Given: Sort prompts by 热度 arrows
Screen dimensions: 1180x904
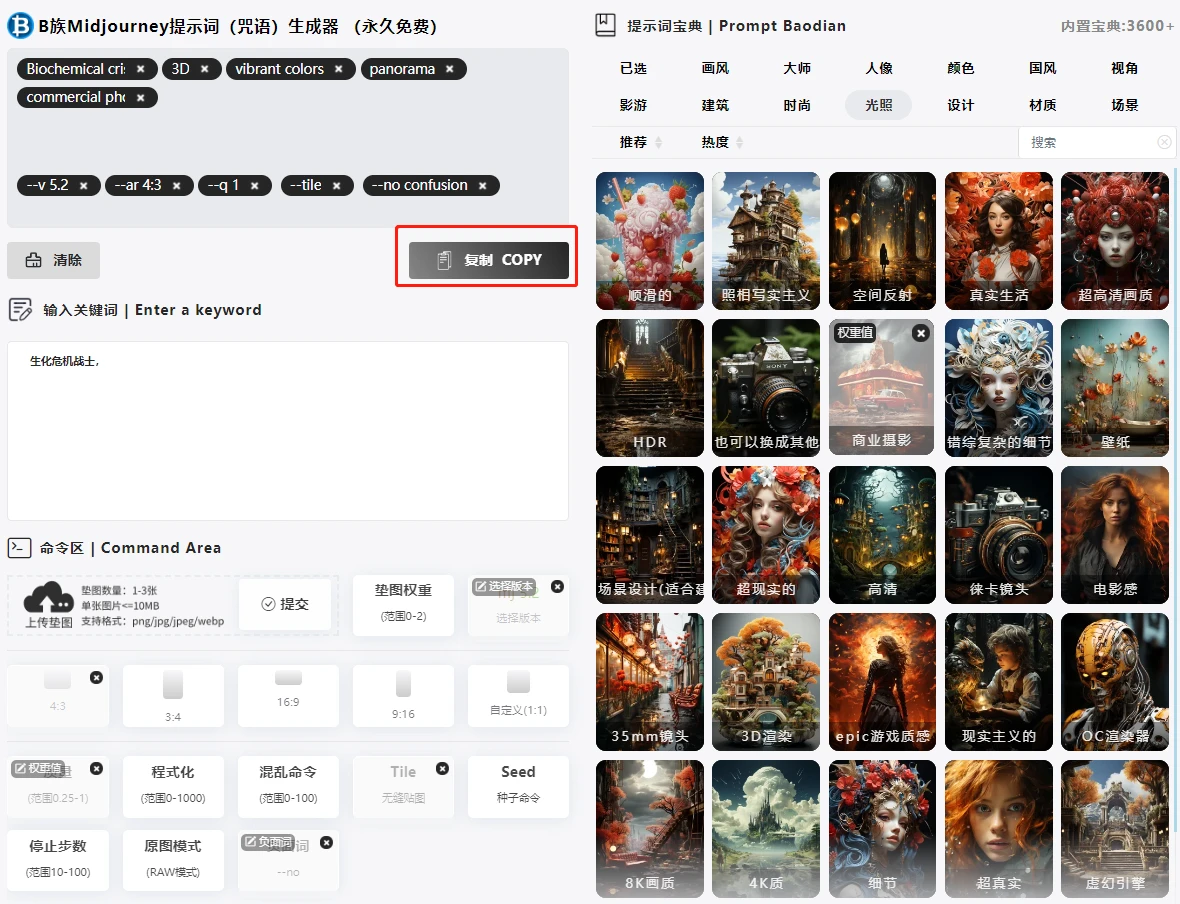Looking at the screenshot, I should coord(740,142).
